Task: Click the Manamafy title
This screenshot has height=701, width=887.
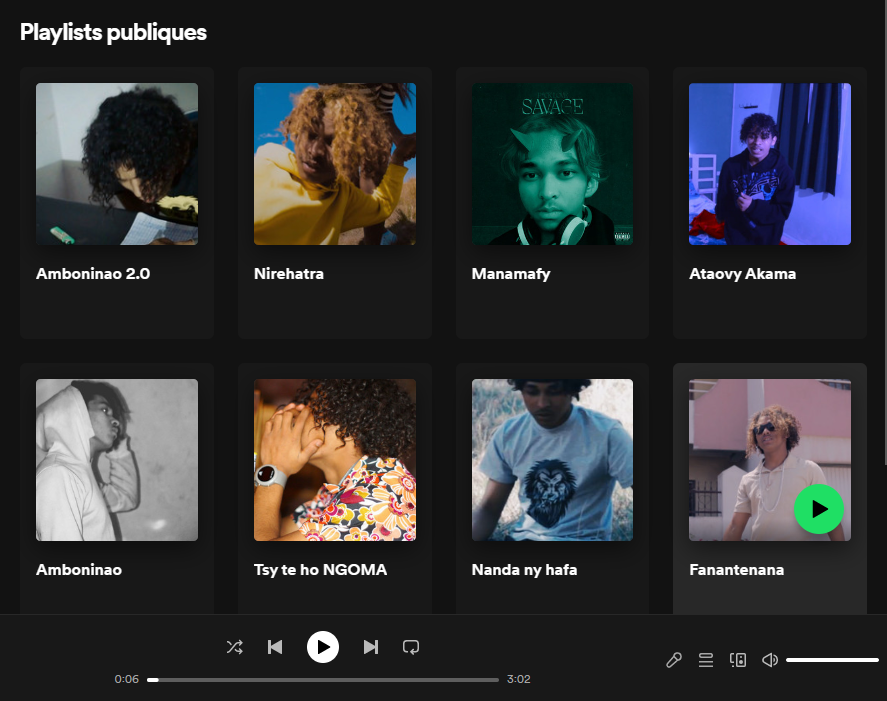Action: click(x=511, y=274)
